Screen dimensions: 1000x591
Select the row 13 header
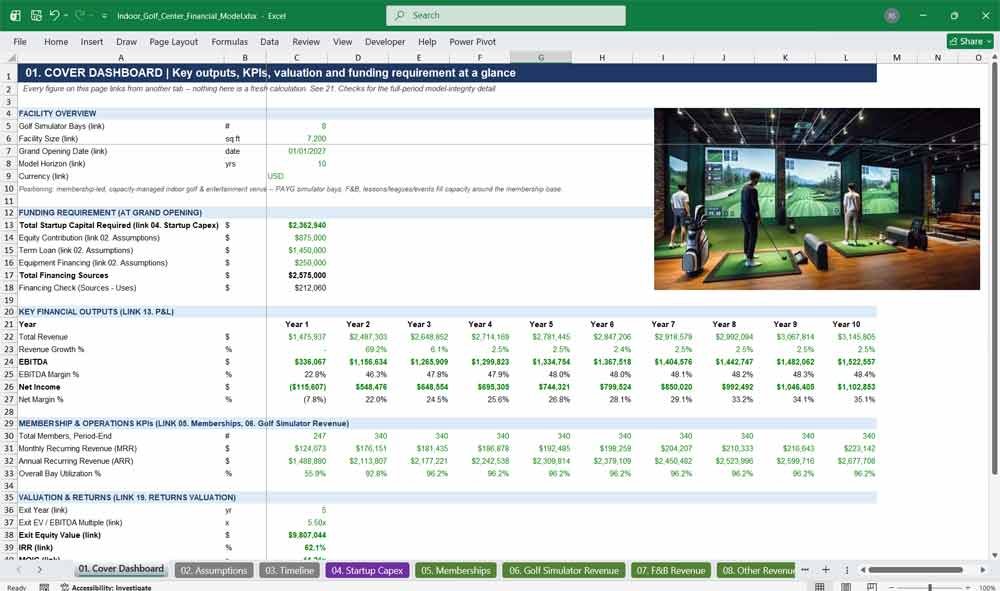(8, 225)
